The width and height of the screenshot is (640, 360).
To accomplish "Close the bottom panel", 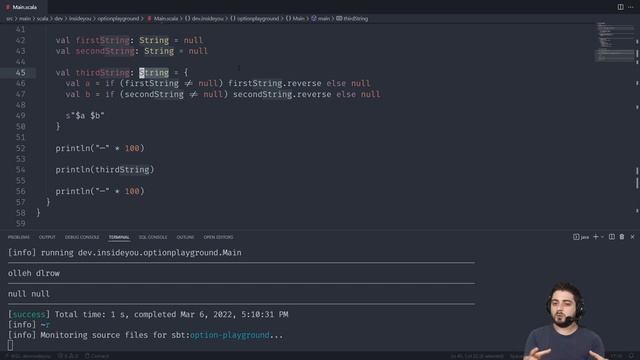I will [633, 237].
